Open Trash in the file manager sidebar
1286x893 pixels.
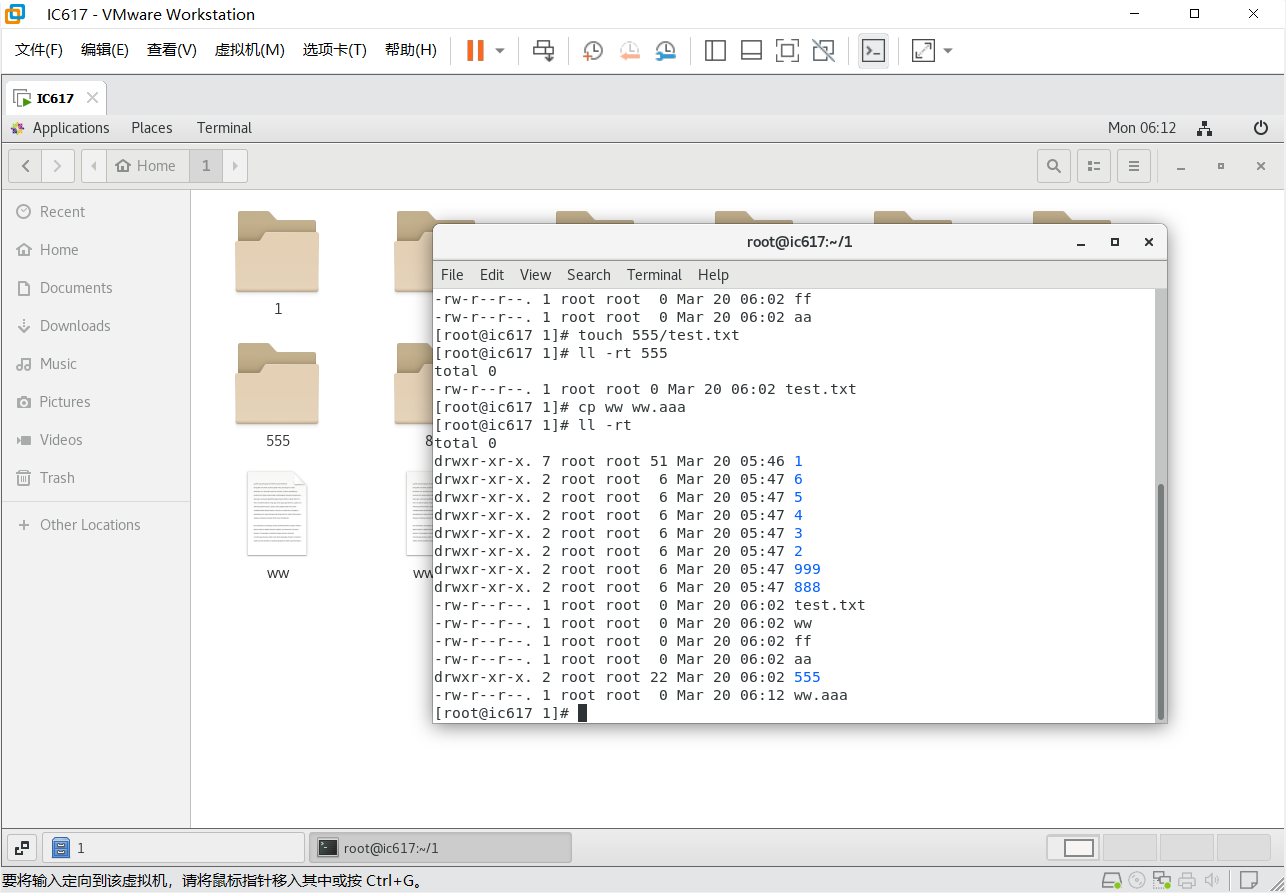click(95, 478)
